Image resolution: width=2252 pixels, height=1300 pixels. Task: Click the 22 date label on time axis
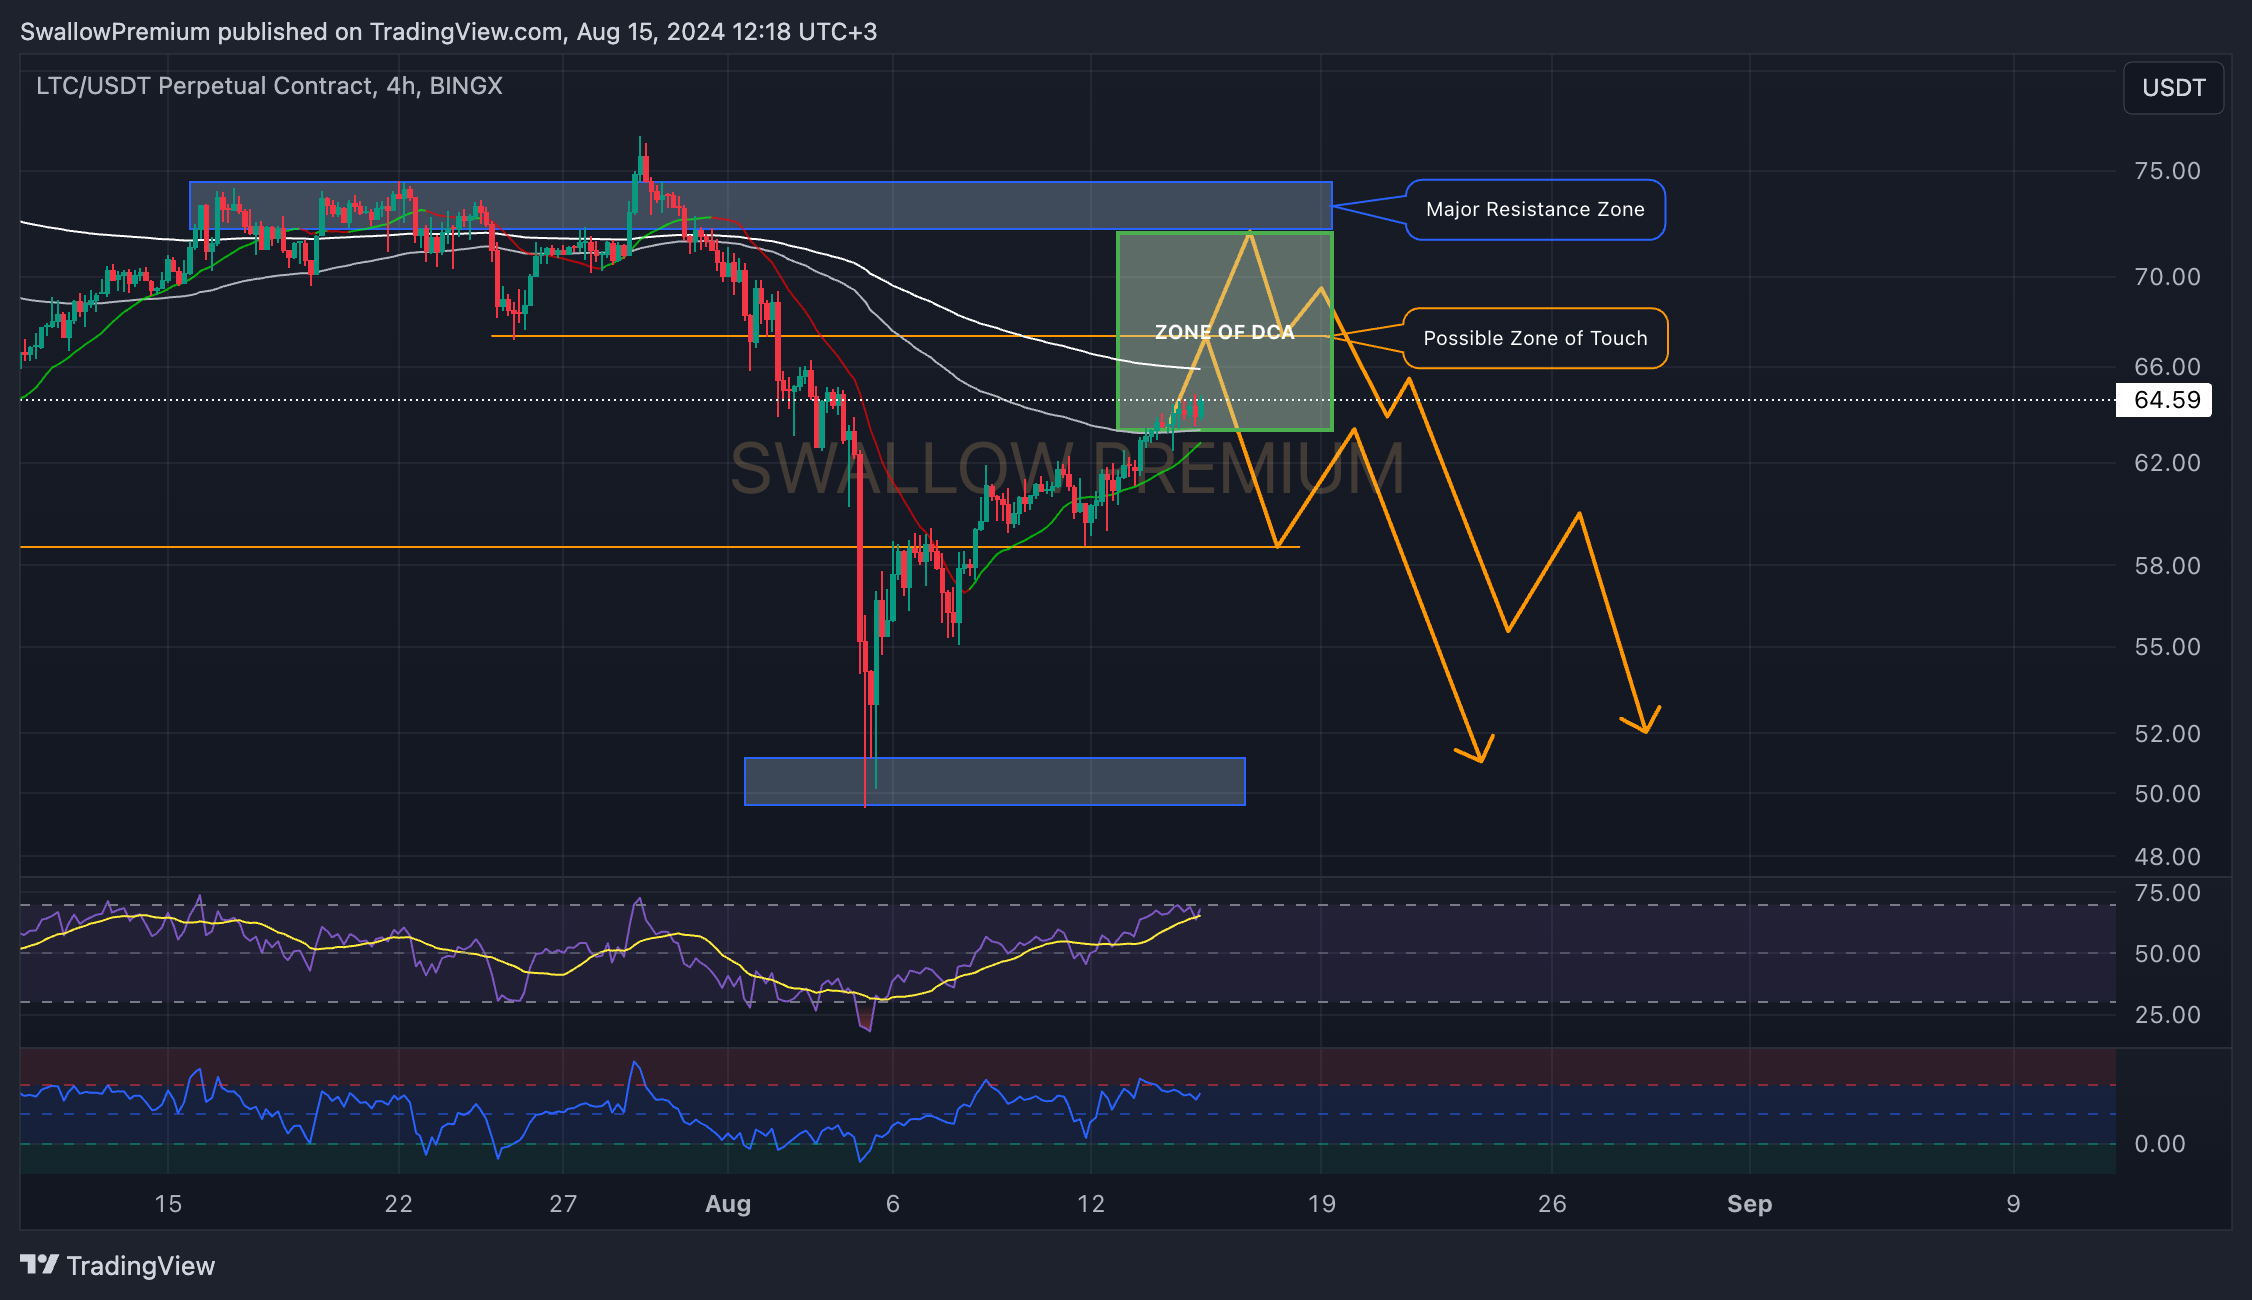click(398, 1204)
